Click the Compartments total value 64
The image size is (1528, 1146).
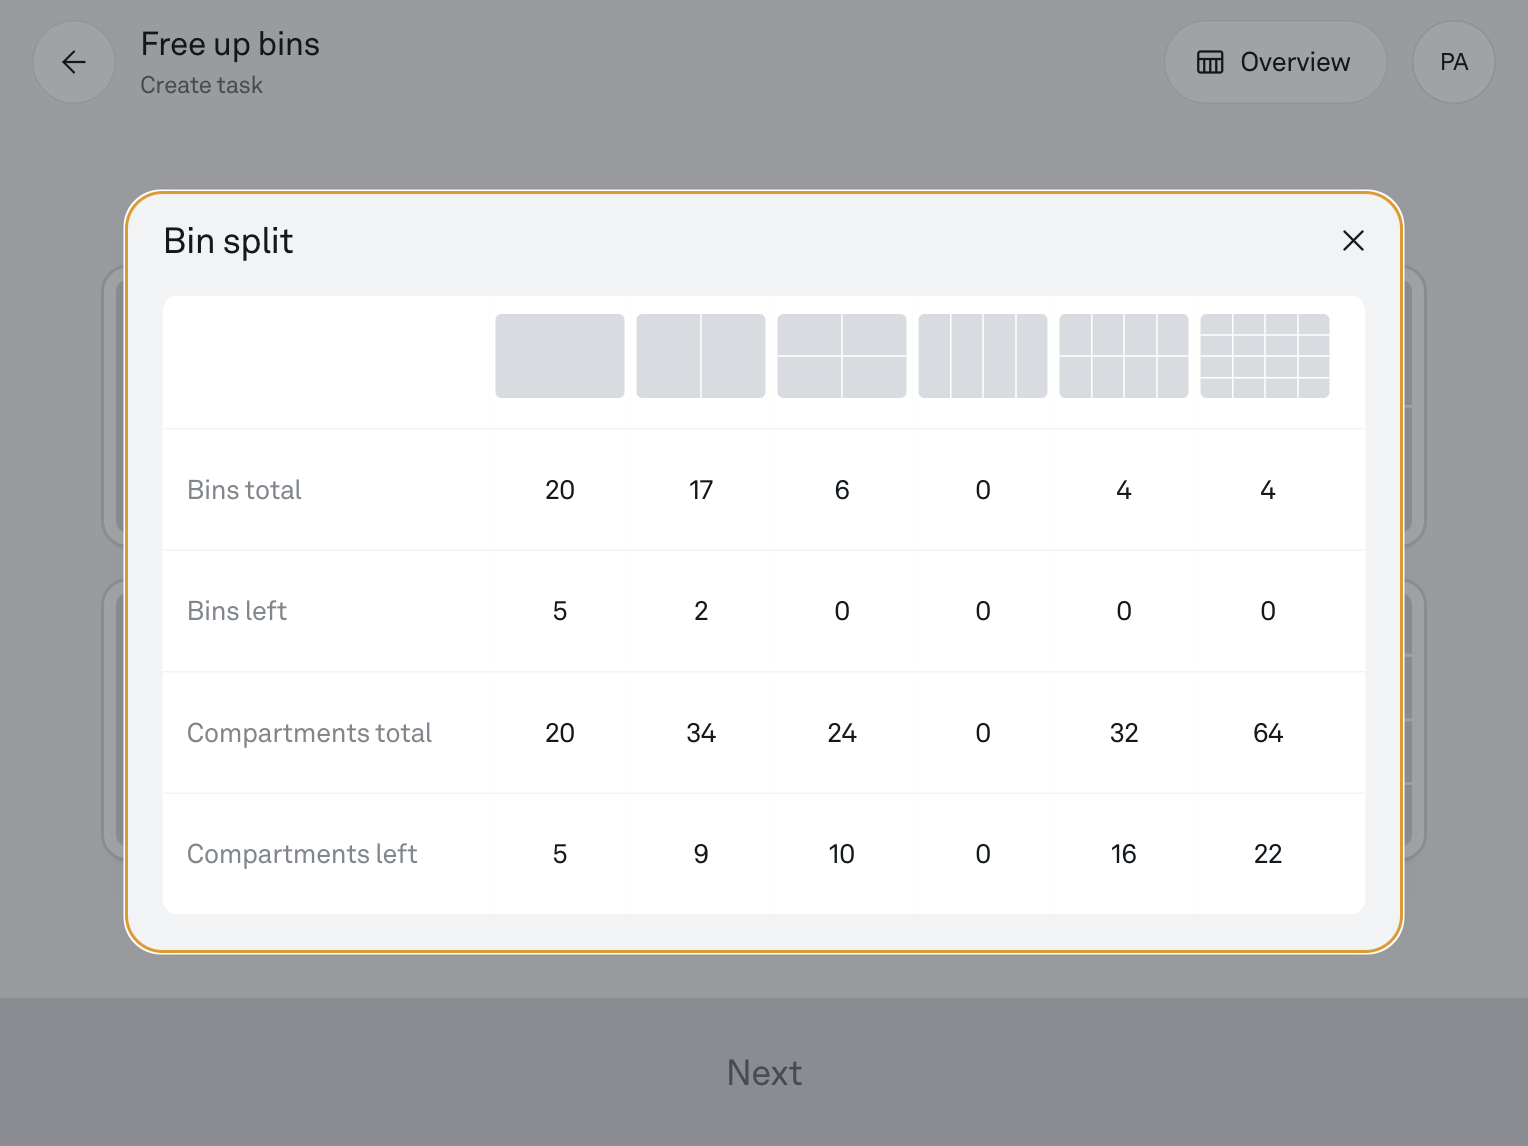[1267, 733]
